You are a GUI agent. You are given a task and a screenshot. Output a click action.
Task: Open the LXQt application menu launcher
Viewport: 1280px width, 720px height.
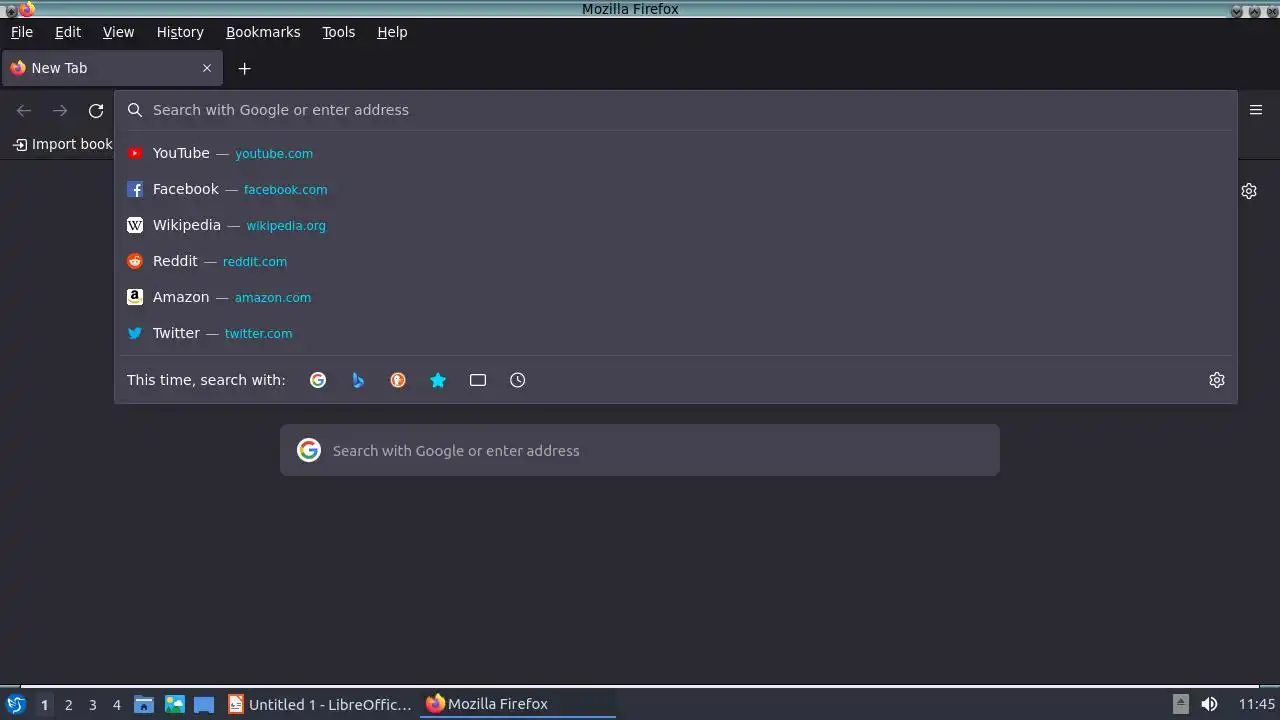click(15, 704)
